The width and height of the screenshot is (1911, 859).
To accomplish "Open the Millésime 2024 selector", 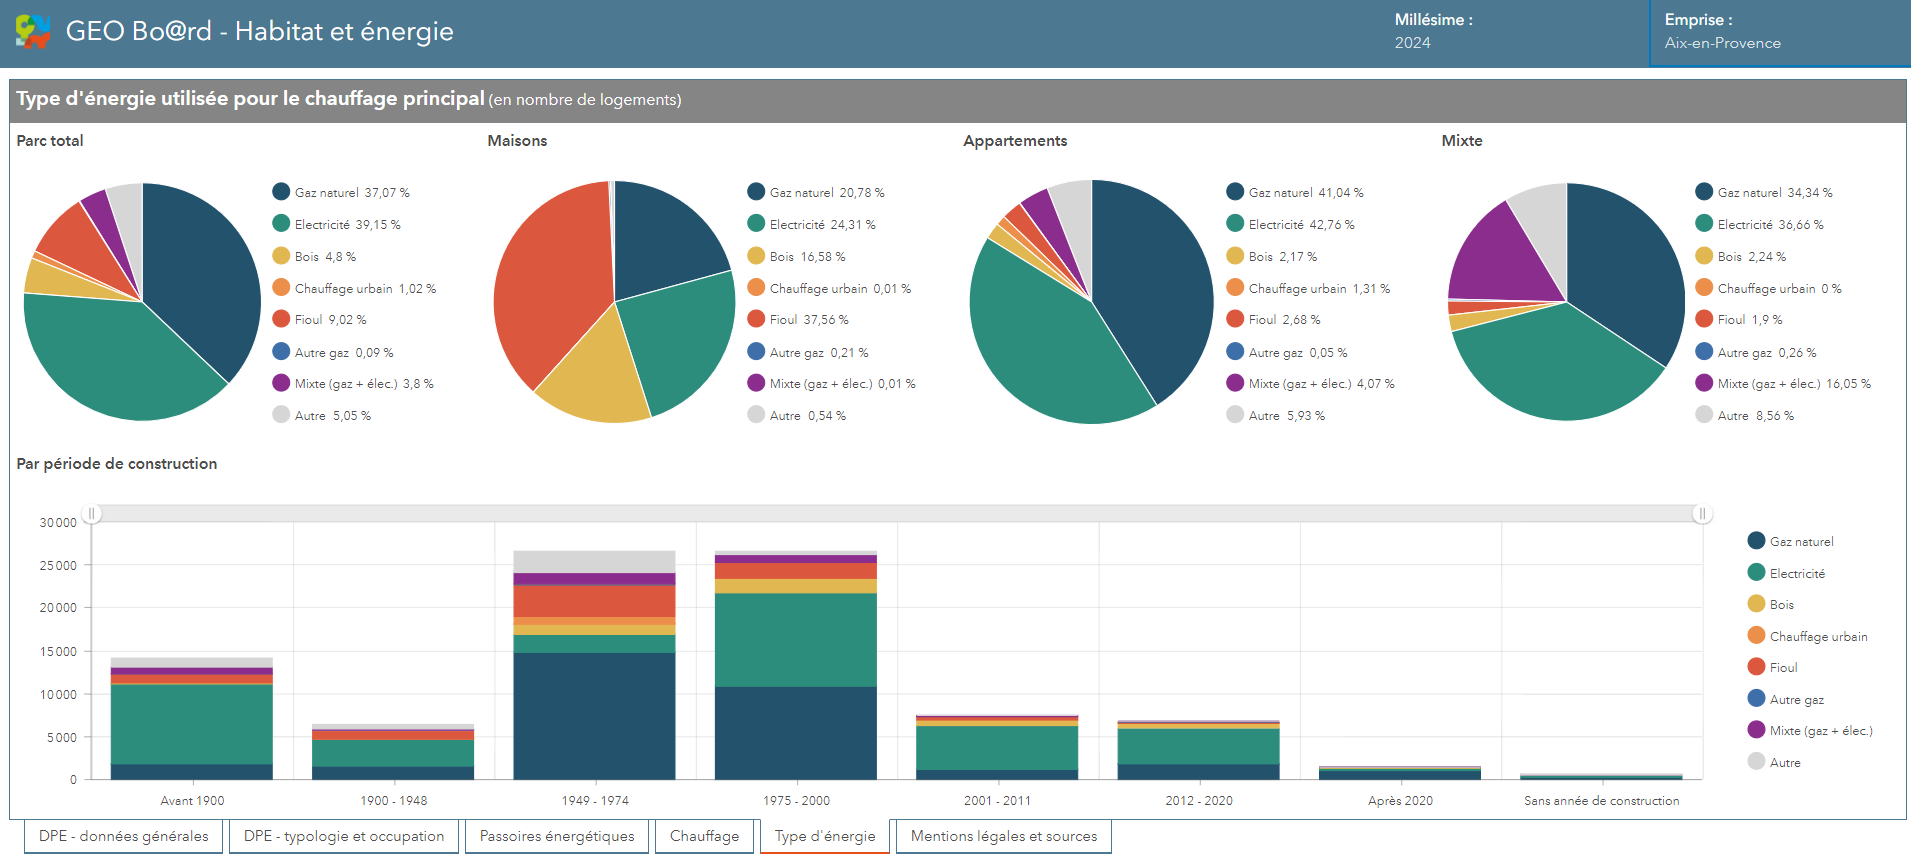I will 1434,32.
